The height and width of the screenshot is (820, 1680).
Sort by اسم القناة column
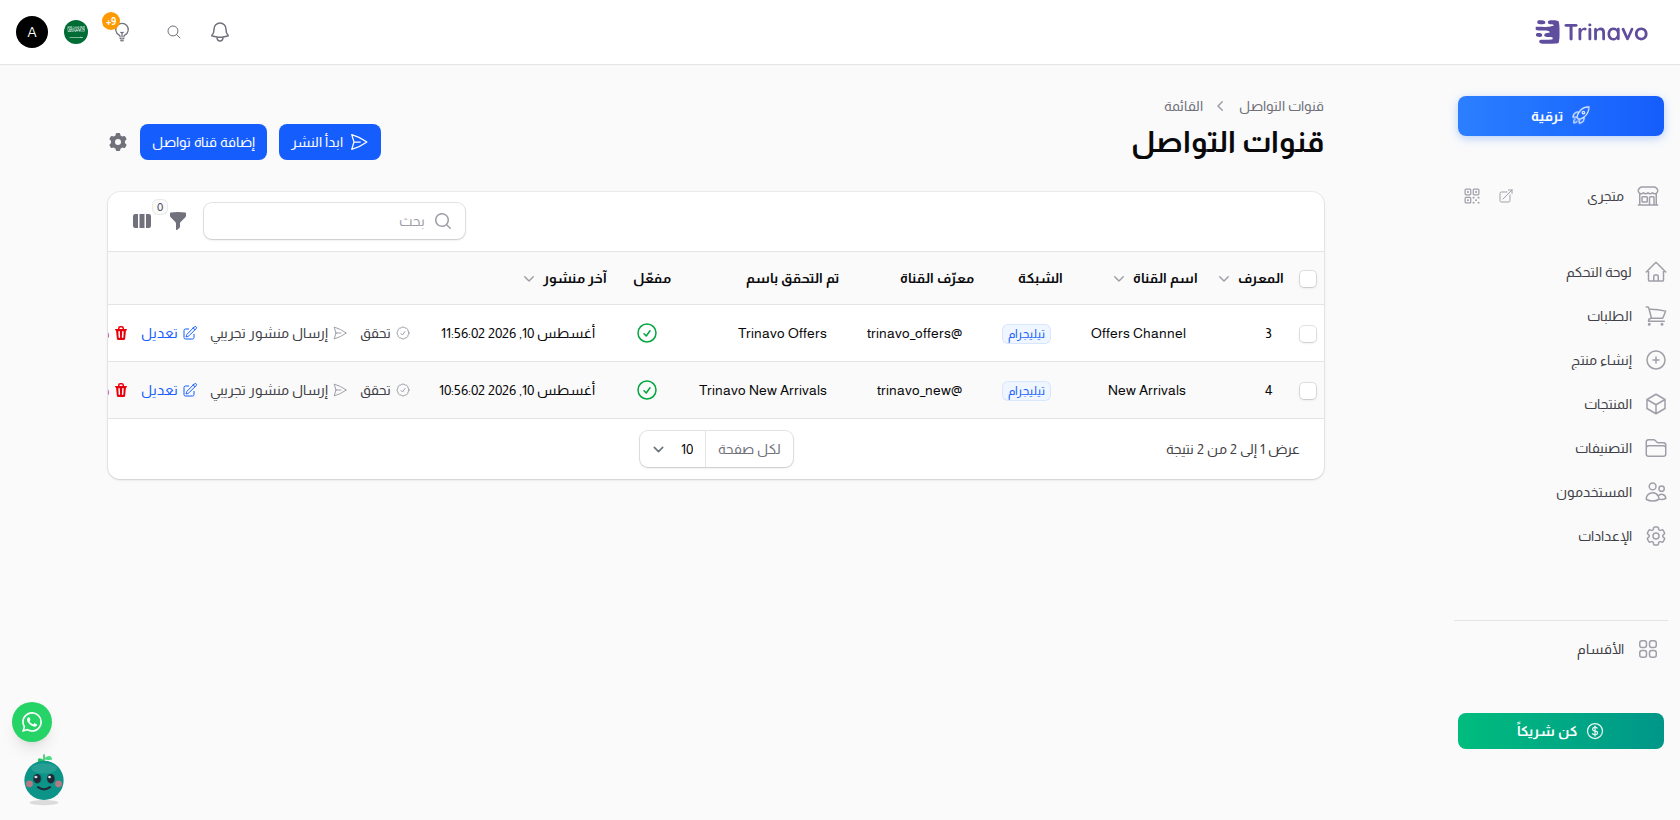[x=1155, y=278]
